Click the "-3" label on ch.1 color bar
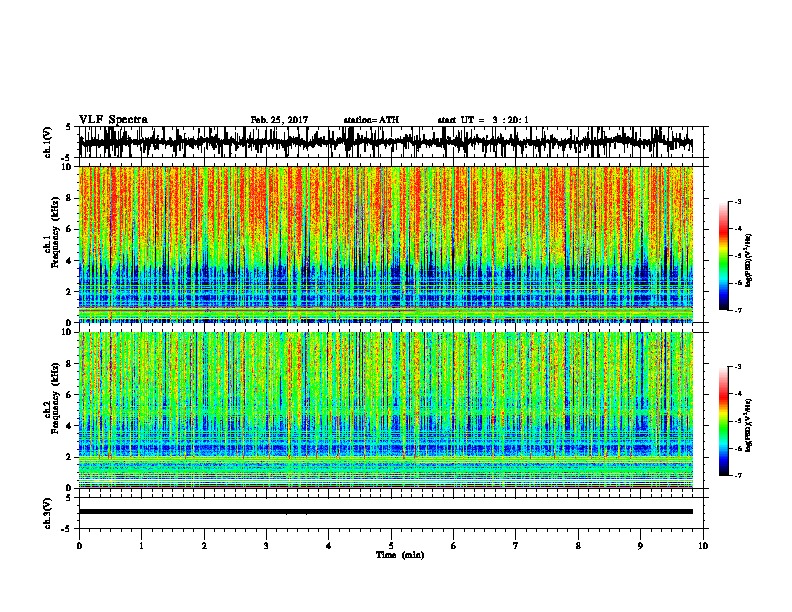The image size is (792, 612). tap(738, 202)
